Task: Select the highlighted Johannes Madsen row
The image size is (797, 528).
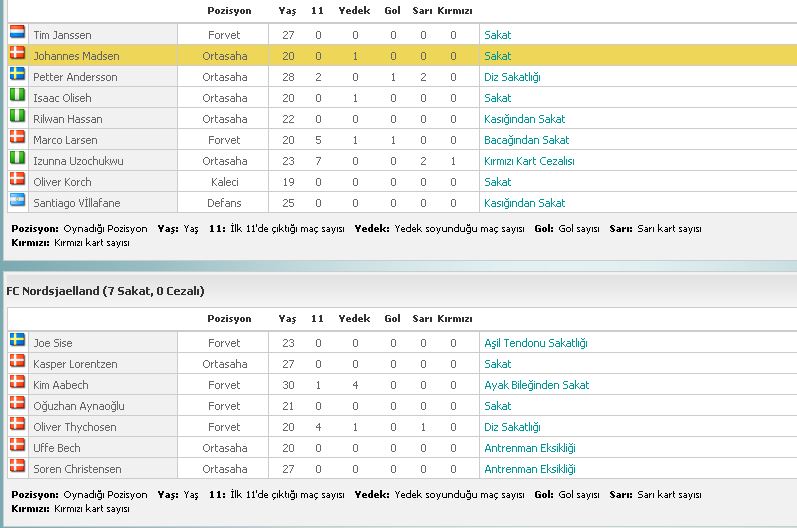Action: (x=403, y=56)
